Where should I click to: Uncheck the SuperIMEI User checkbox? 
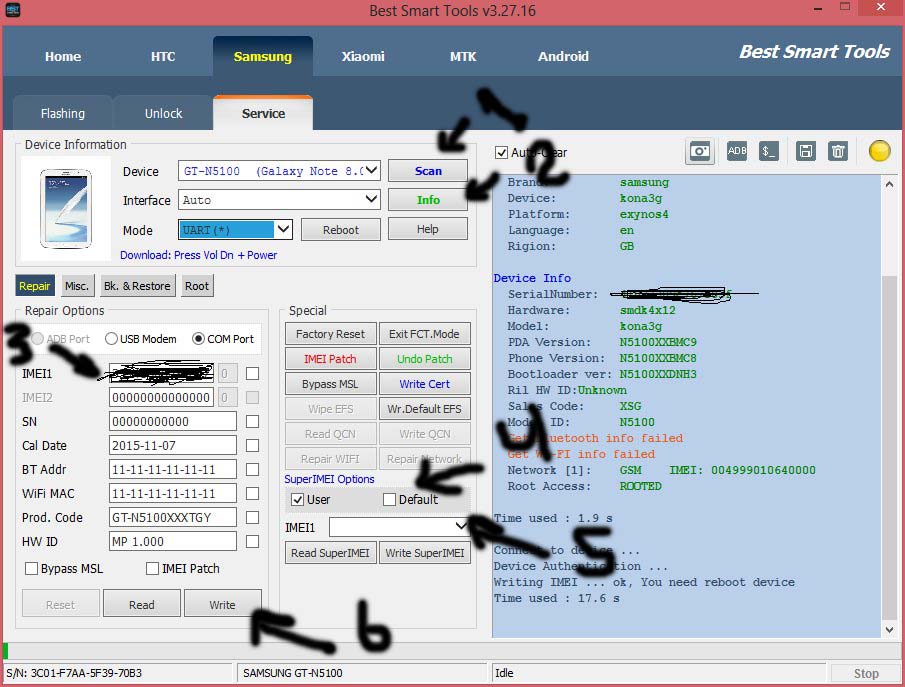pyautogui.click(x=297, y=499)
